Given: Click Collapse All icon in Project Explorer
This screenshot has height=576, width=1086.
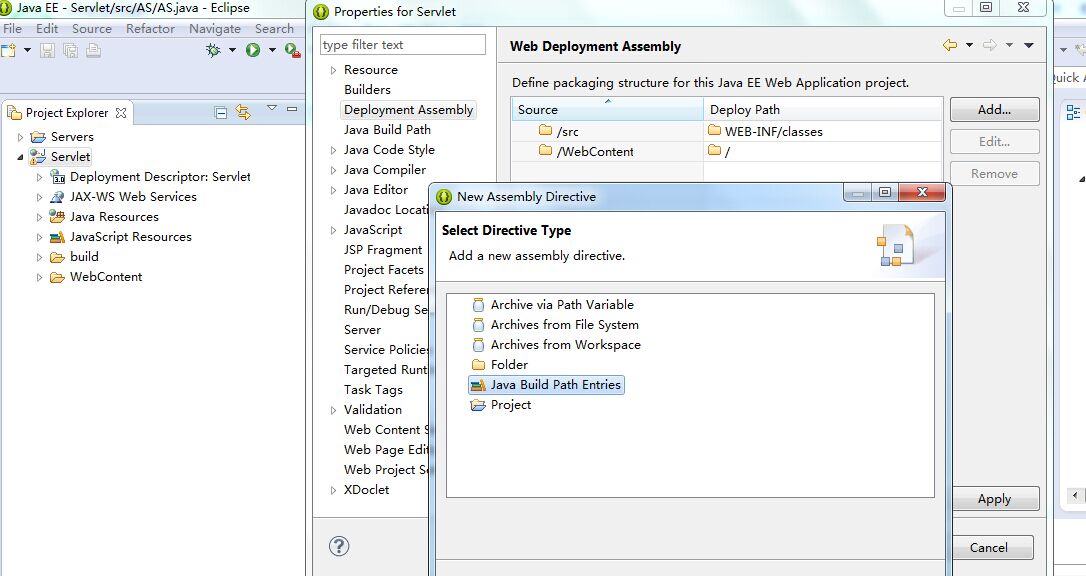Looking at the screenshot, I should coord(221,113).
